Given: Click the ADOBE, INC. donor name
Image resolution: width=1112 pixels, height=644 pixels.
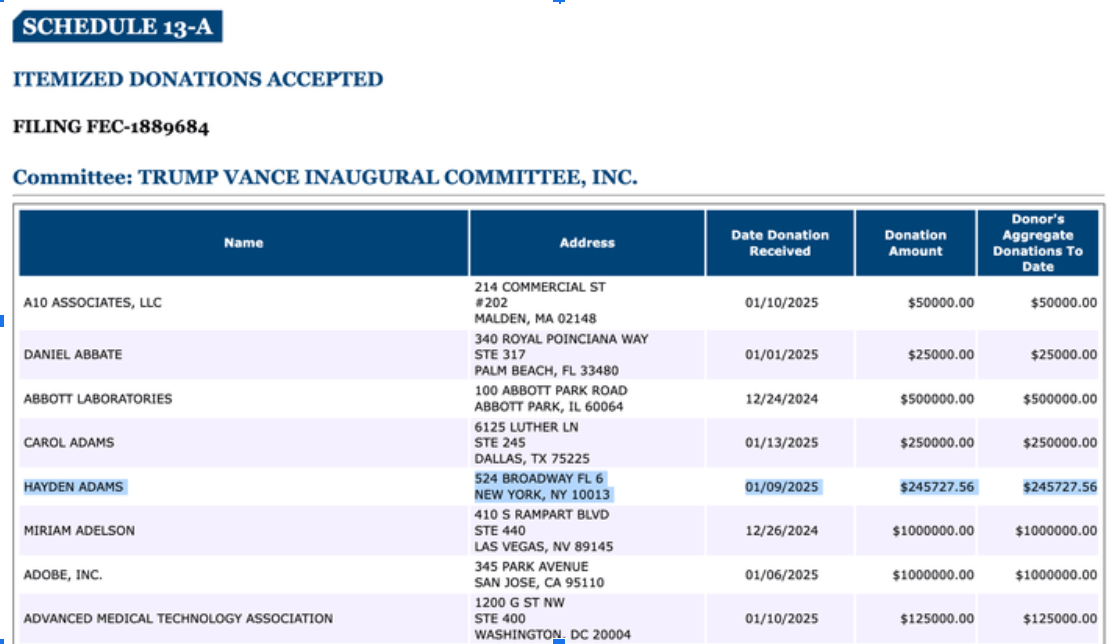Looking at the screenshot, I should point(63,575).
